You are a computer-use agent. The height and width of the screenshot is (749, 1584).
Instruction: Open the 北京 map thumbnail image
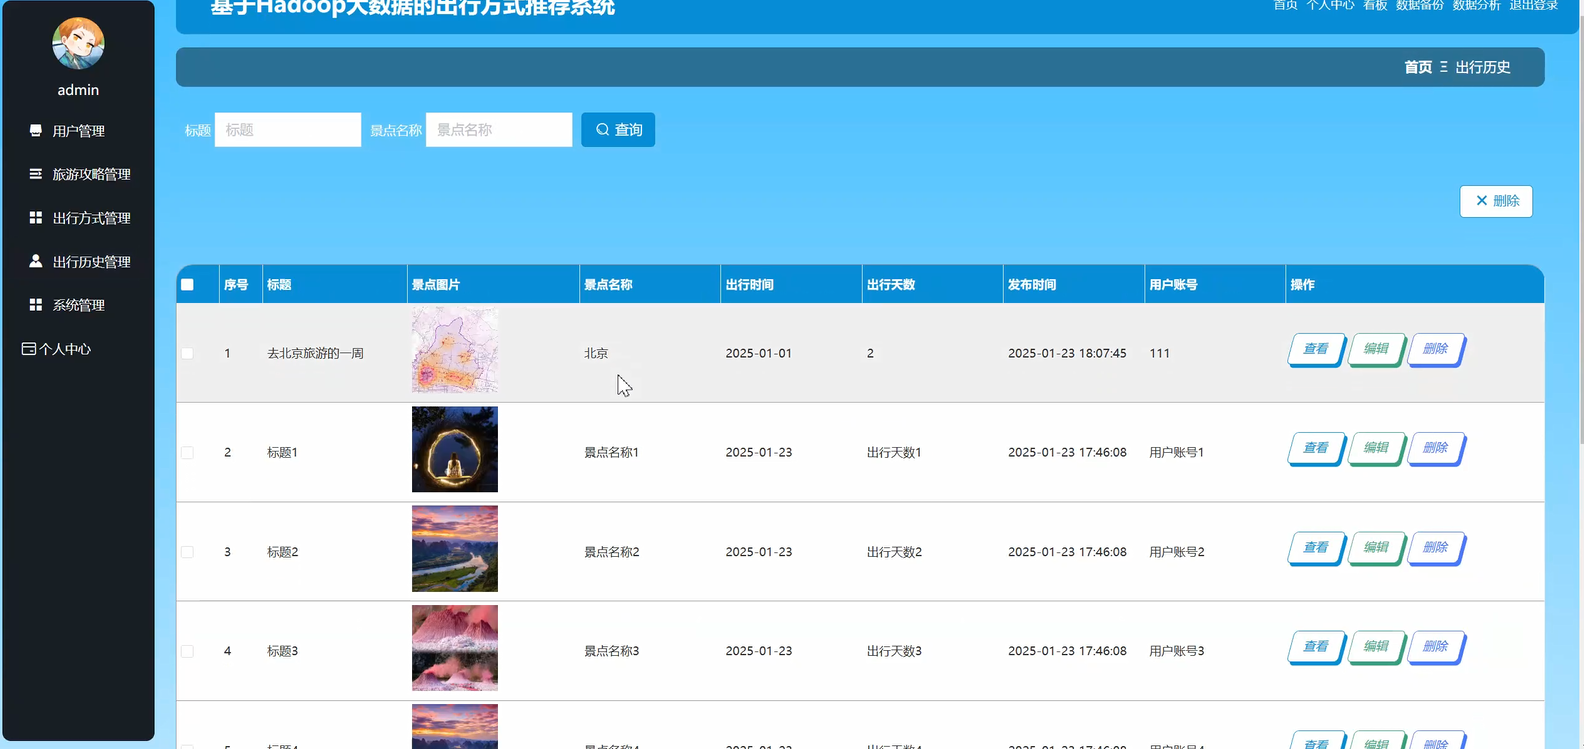[x=455, y=350]
